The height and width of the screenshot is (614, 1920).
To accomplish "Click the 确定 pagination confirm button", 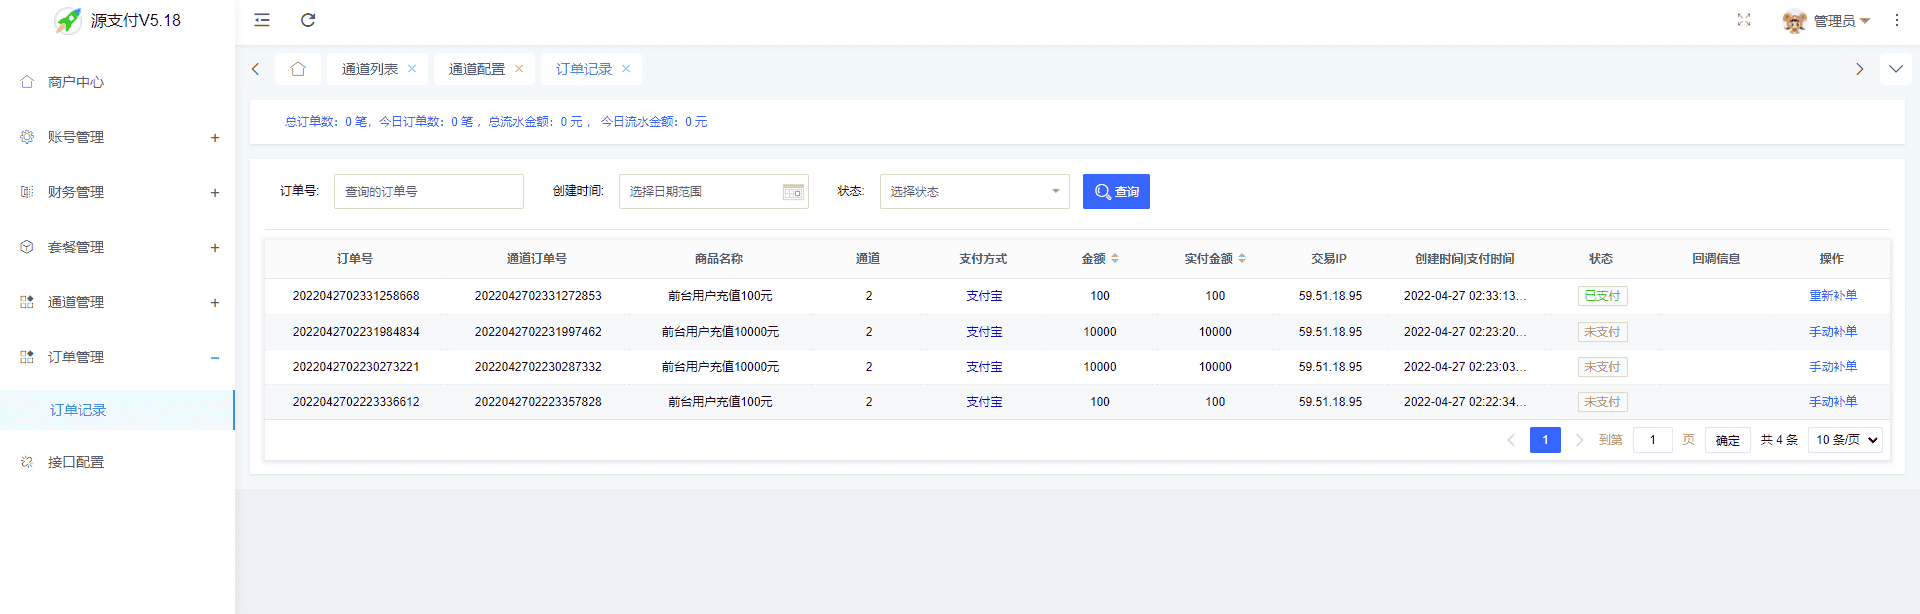I will (1728, 440).
